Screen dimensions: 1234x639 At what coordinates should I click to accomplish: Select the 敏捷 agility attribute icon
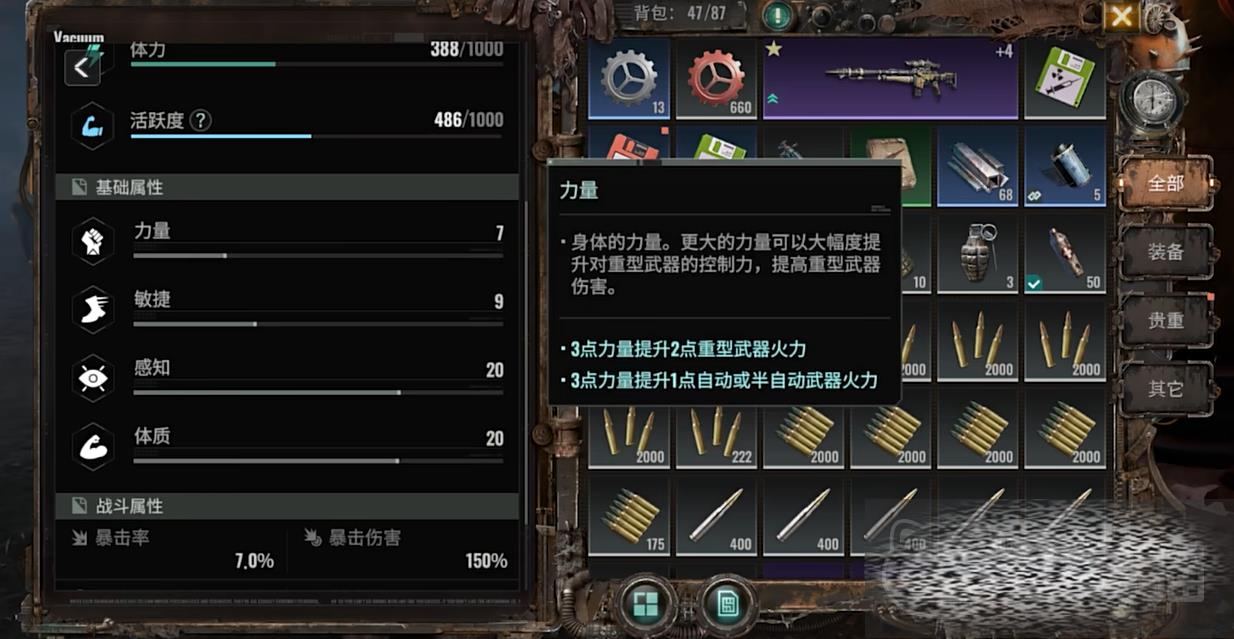click(93, 309)
